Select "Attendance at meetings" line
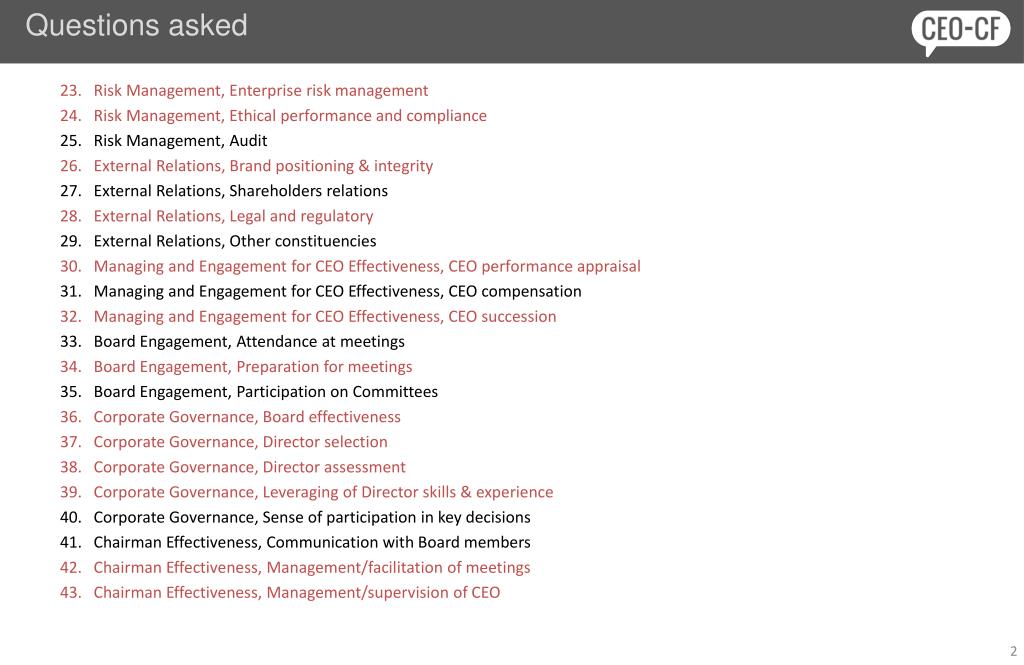 (249, 342)
